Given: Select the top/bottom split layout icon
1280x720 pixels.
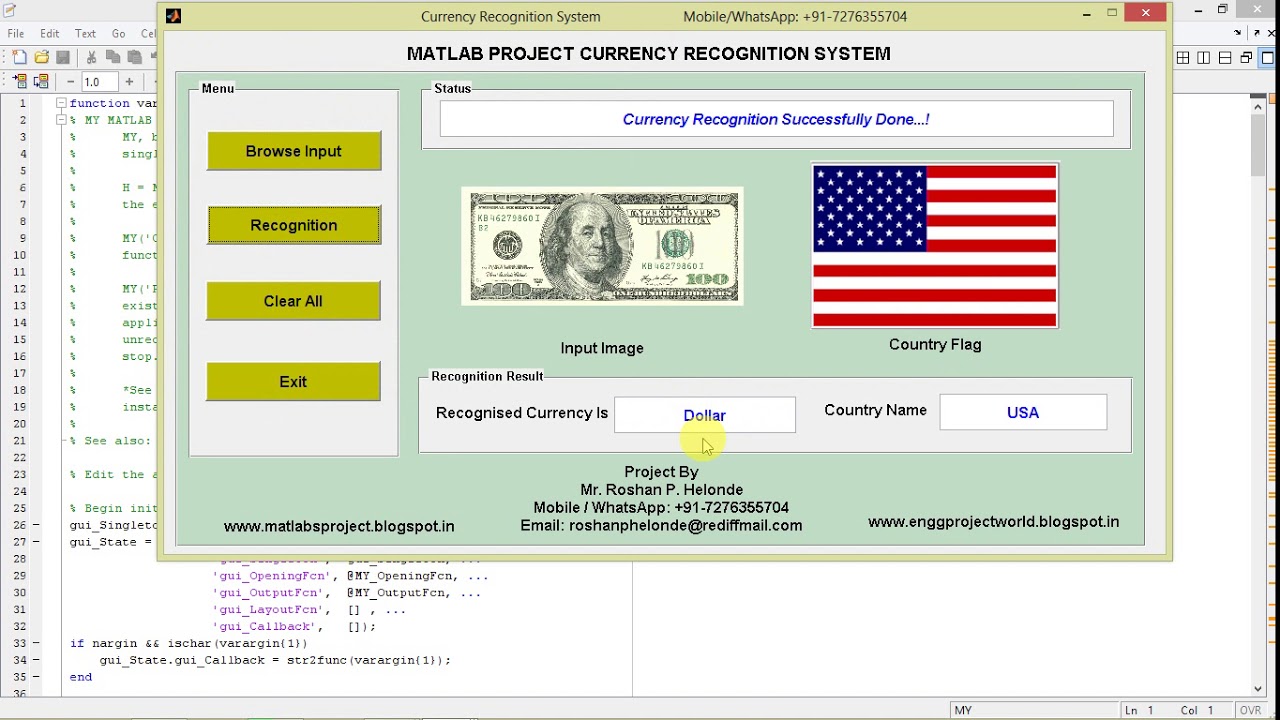Looking at the screenshot, I should pyautogui.click(x=1225, y=58).
